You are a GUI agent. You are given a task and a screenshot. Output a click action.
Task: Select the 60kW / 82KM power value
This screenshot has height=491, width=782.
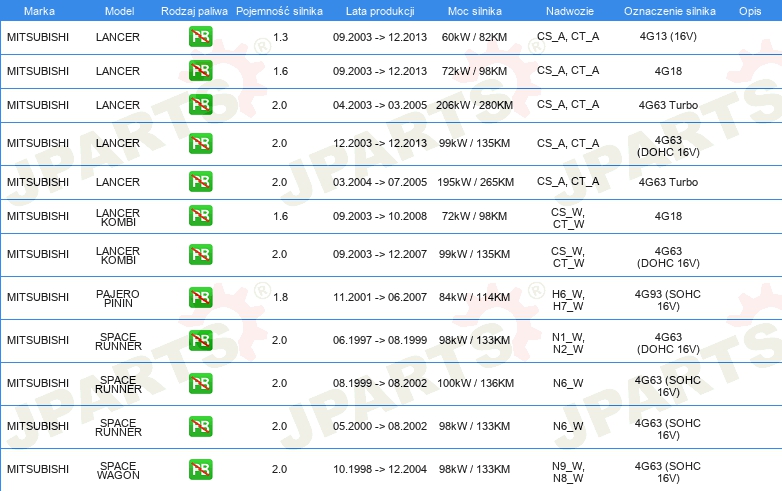474,37
